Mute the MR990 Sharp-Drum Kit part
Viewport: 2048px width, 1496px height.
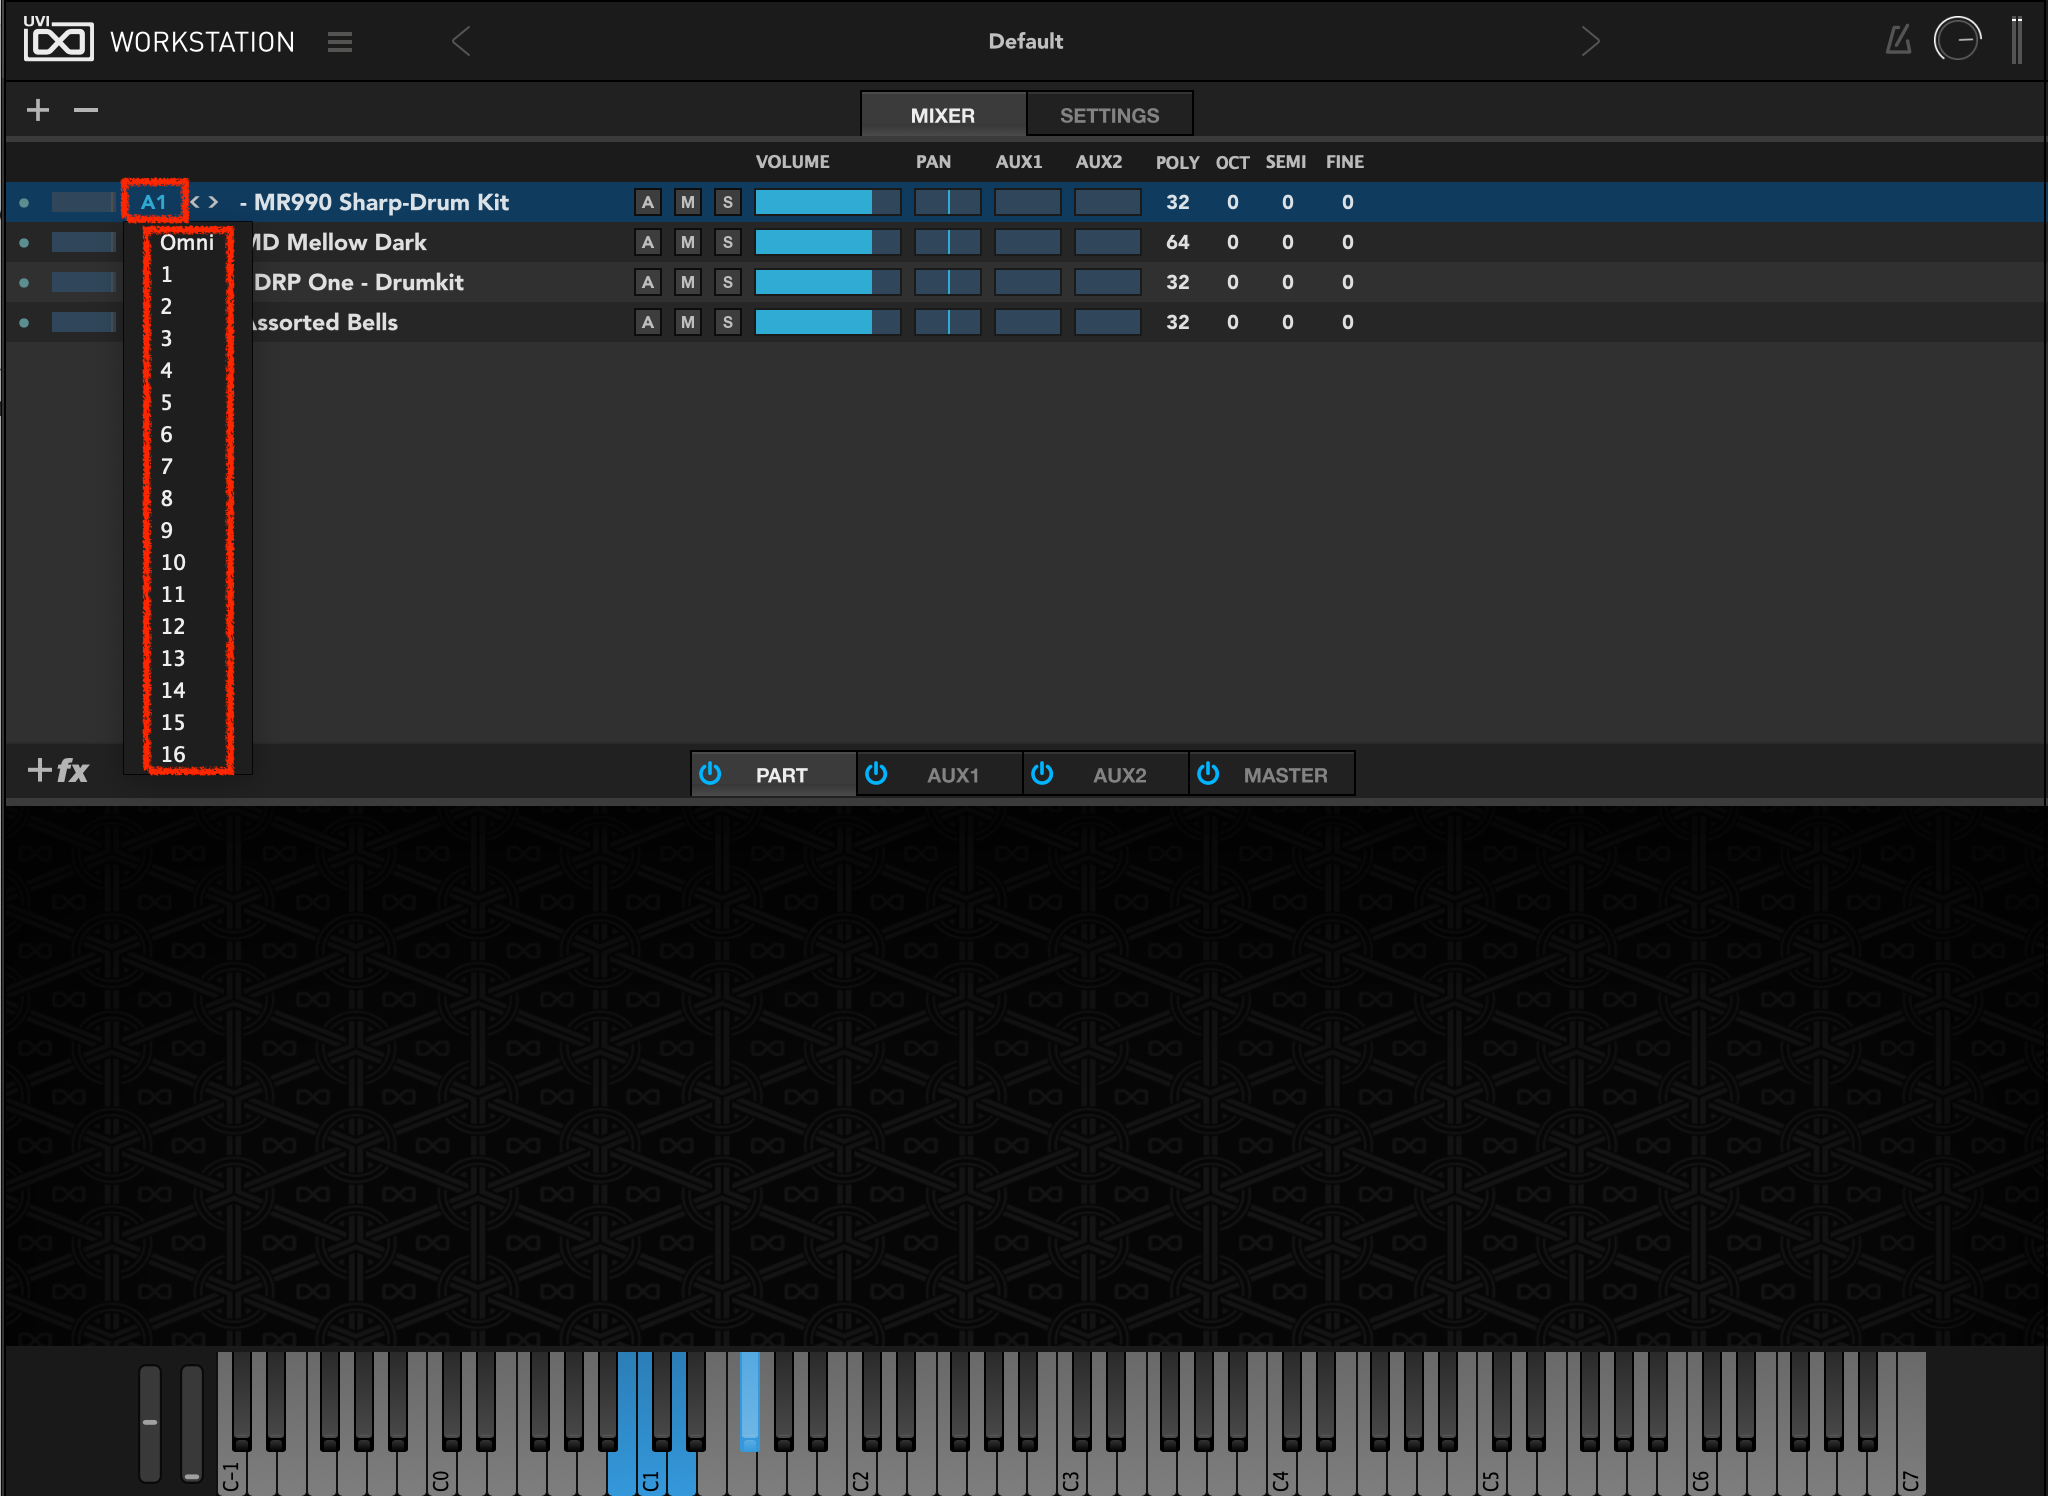(688, 202)
